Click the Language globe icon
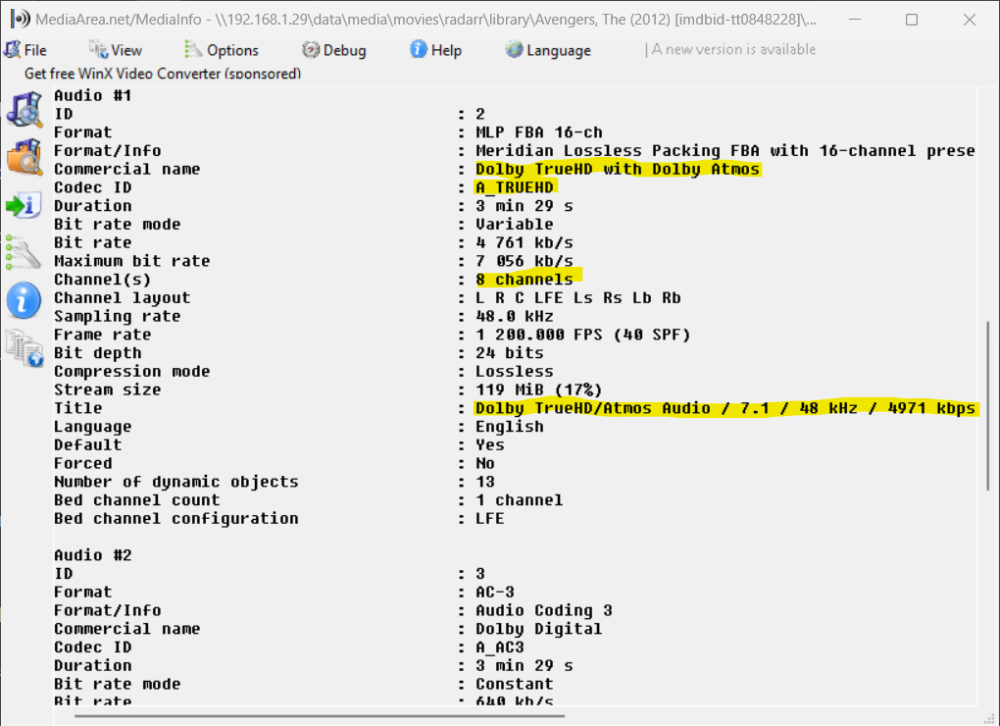The height and width of the screenshot is (726, 1000). [x=514, y=48]
